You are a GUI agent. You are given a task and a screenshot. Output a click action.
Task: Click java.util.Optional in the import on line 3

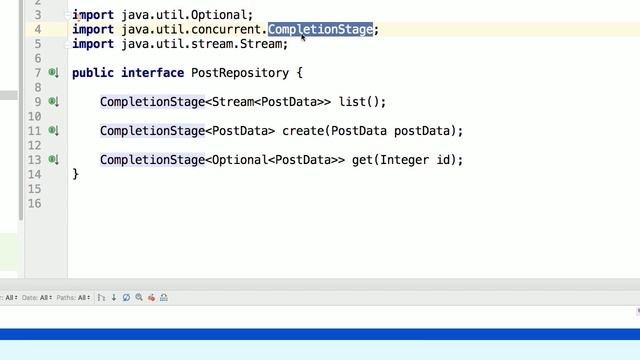click(184, 15)
